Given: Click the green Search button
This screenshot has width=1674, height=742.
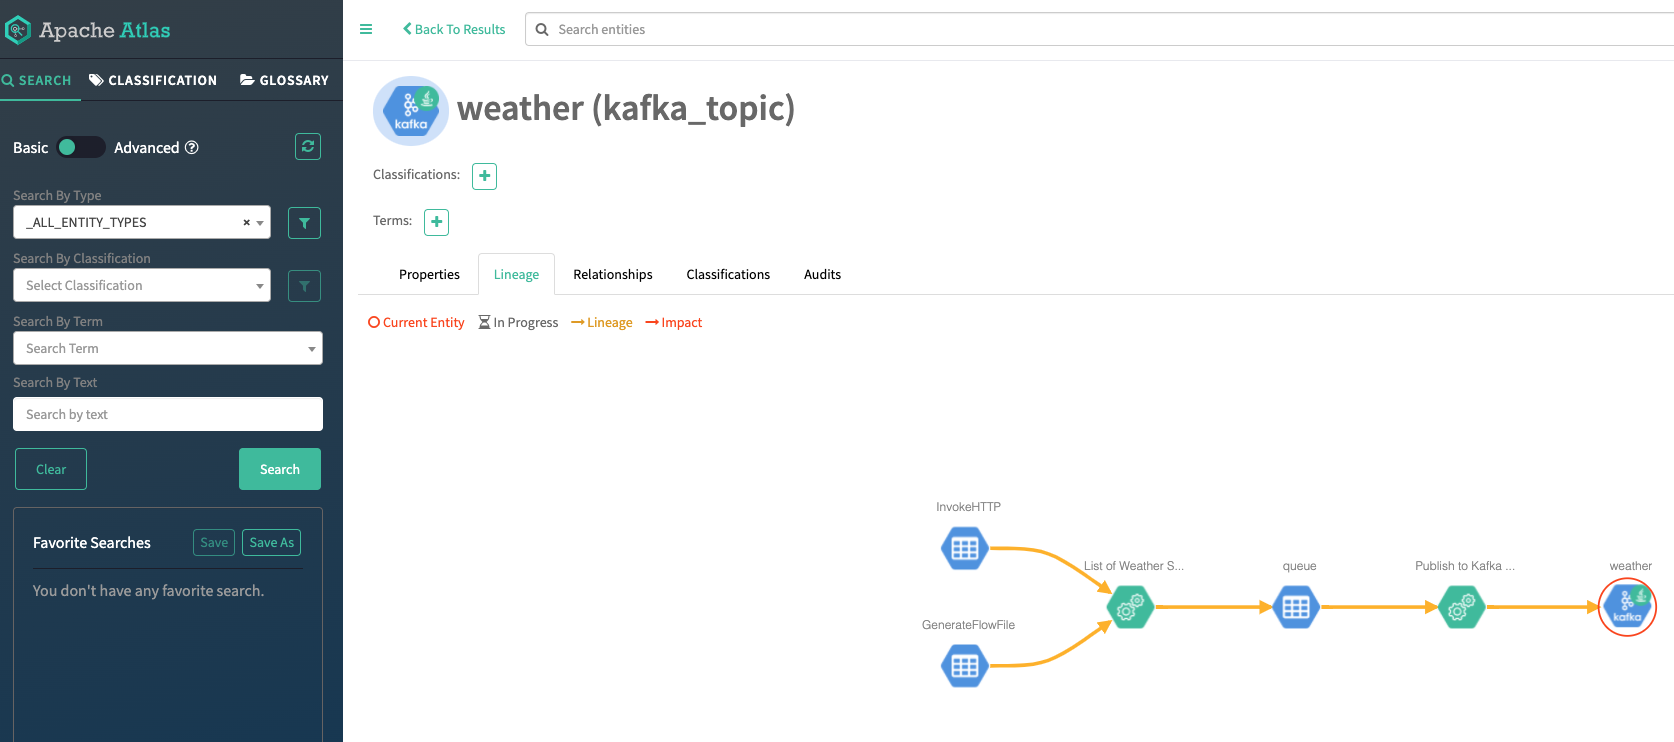Looking at the screenshot, I should click(x=280, y=469).
